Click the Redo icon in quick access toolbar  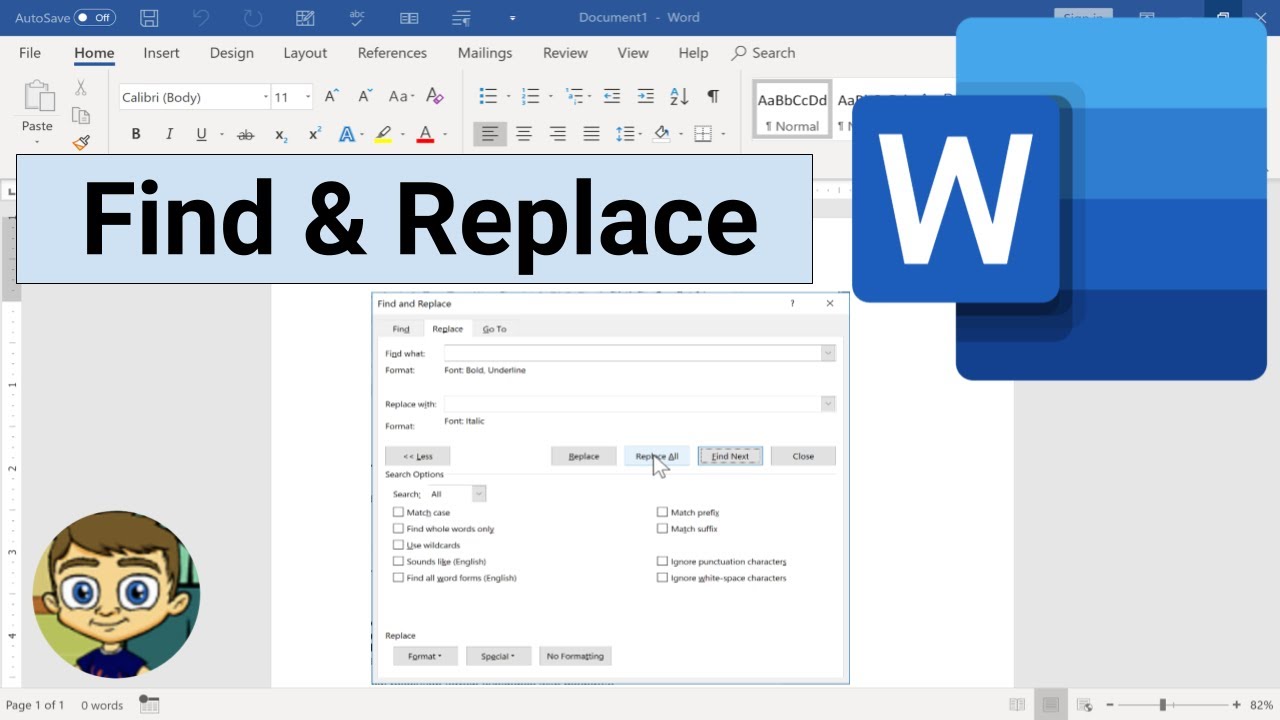pyautogui.click(x=253, y=18)
